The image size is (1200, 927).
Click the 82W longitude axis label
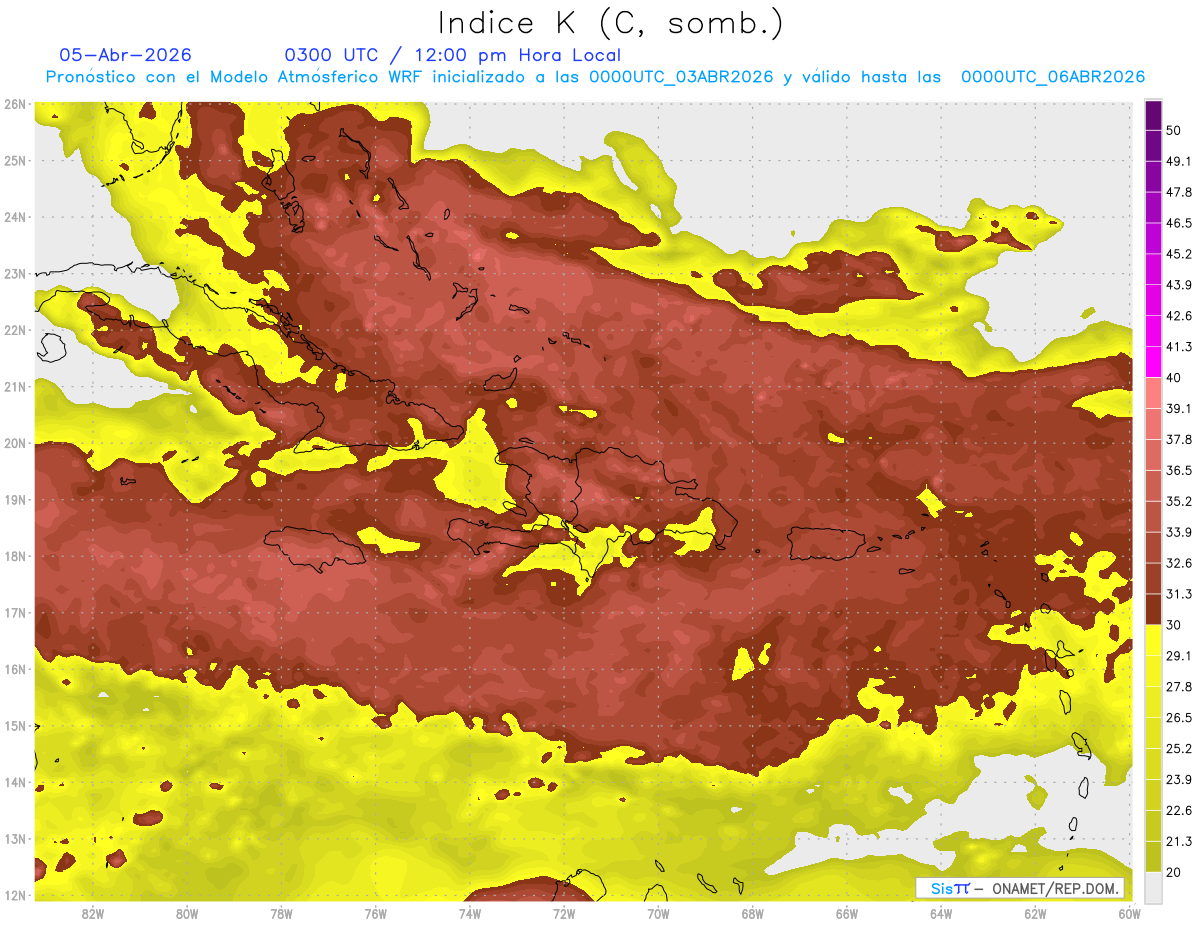(x=93, y=913)
